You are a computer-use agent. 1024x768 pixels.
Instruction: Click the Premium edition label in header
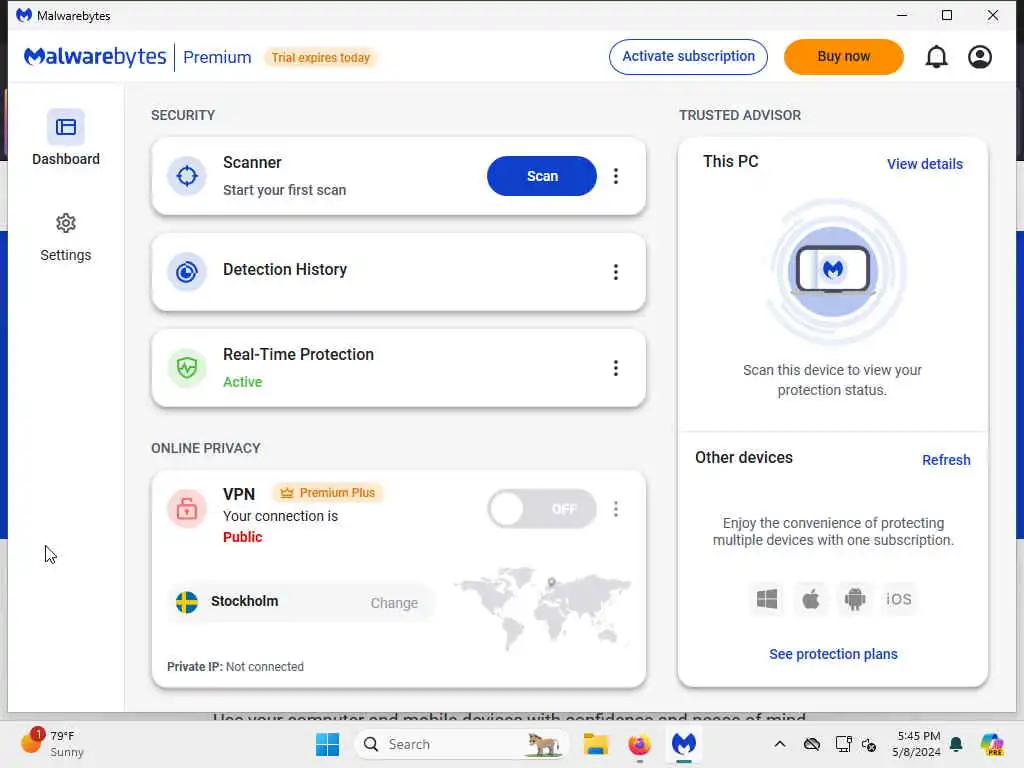tap(217, 57)
